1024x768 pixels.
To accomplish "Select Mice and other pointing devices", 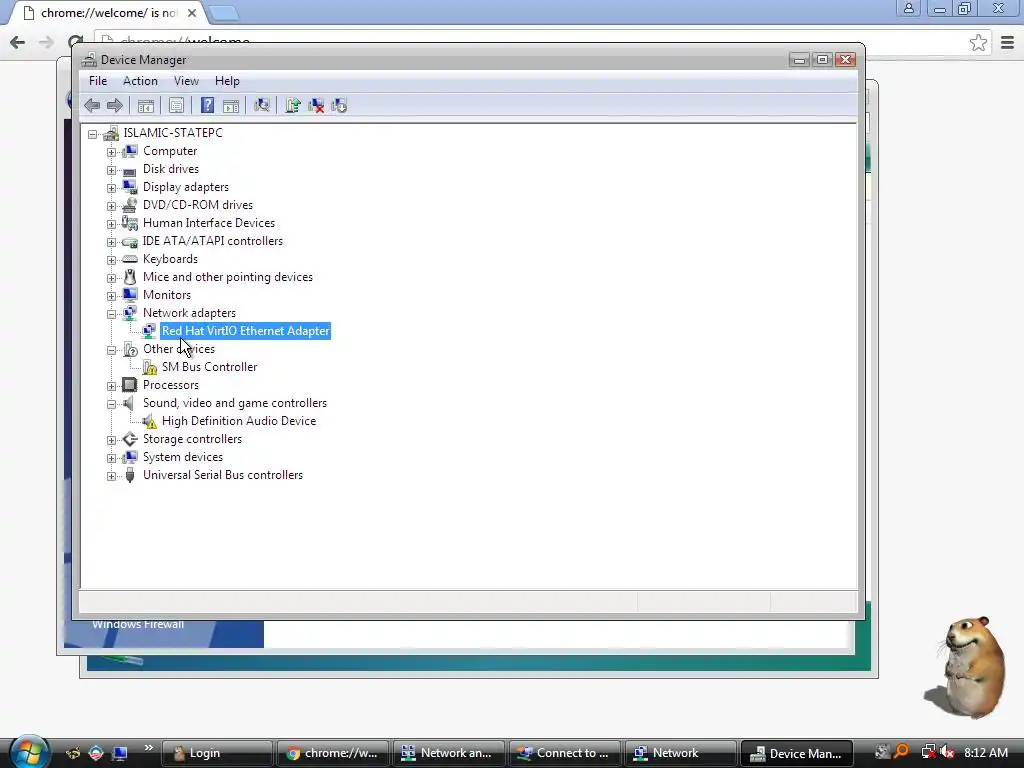I will pyautogui.click(x=228, y=277).
